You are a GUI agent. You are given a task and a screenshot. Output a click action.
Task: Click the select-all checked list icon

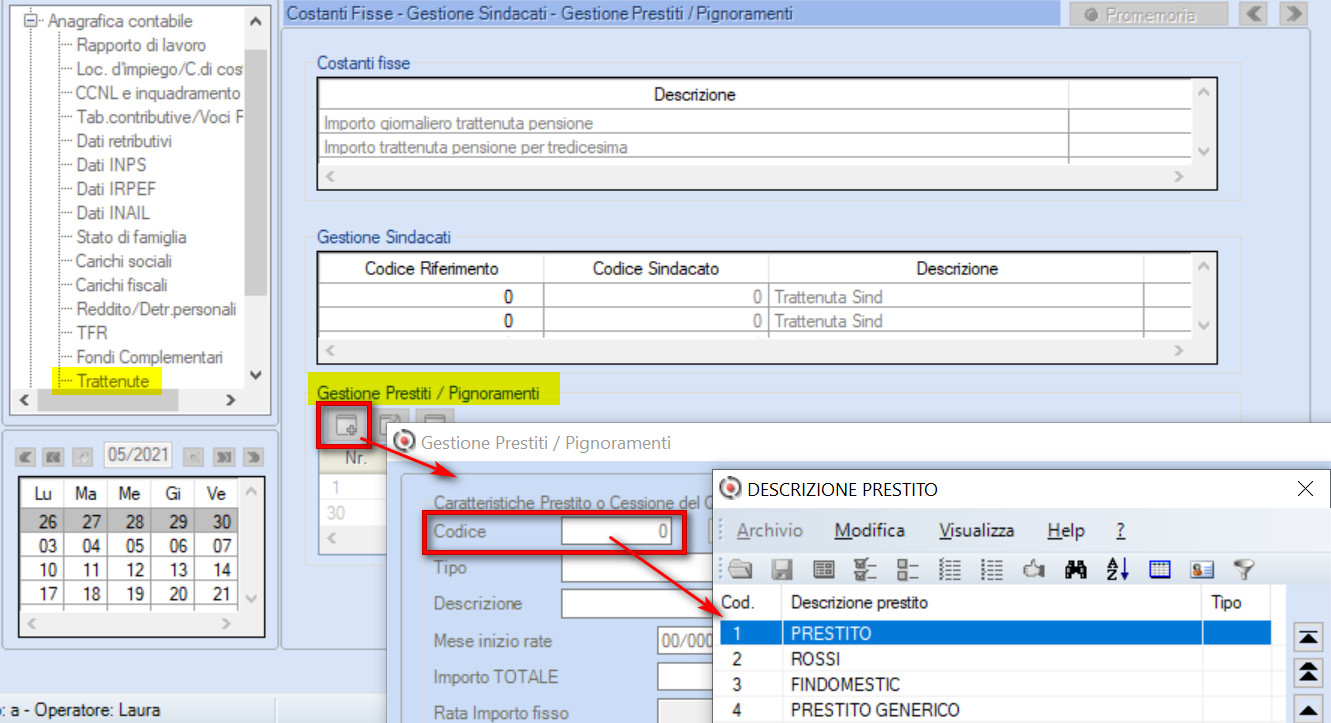coord(866,570)
